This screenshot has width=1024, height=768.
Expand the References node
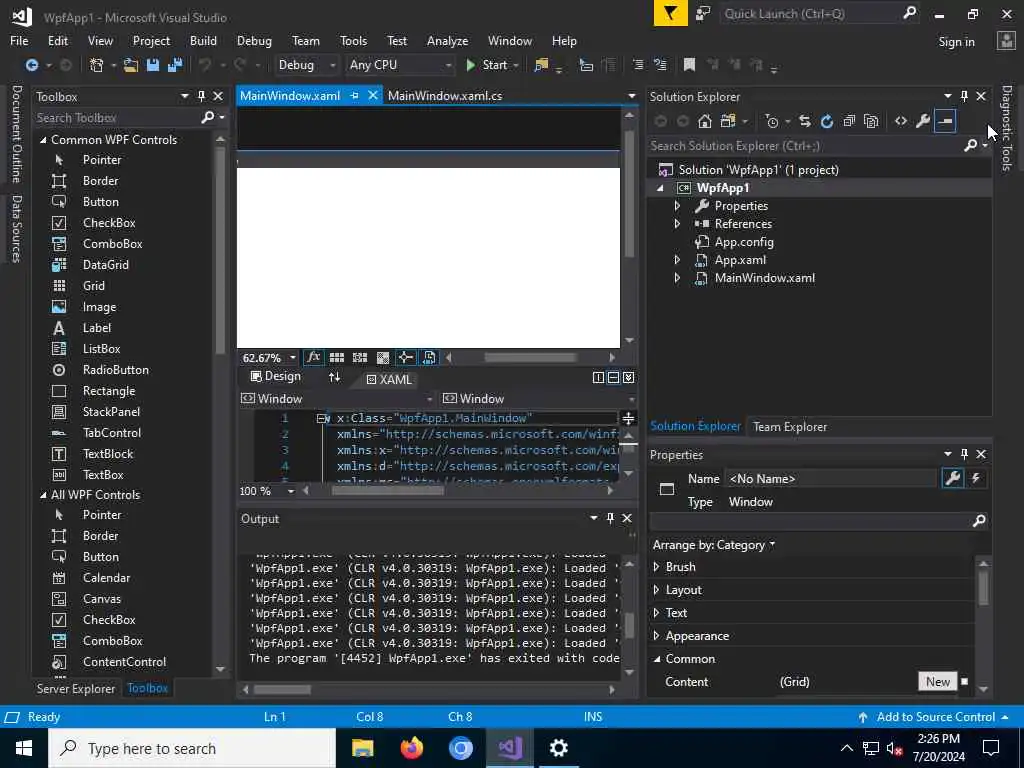pyautogui.click(x=677, y=223)
